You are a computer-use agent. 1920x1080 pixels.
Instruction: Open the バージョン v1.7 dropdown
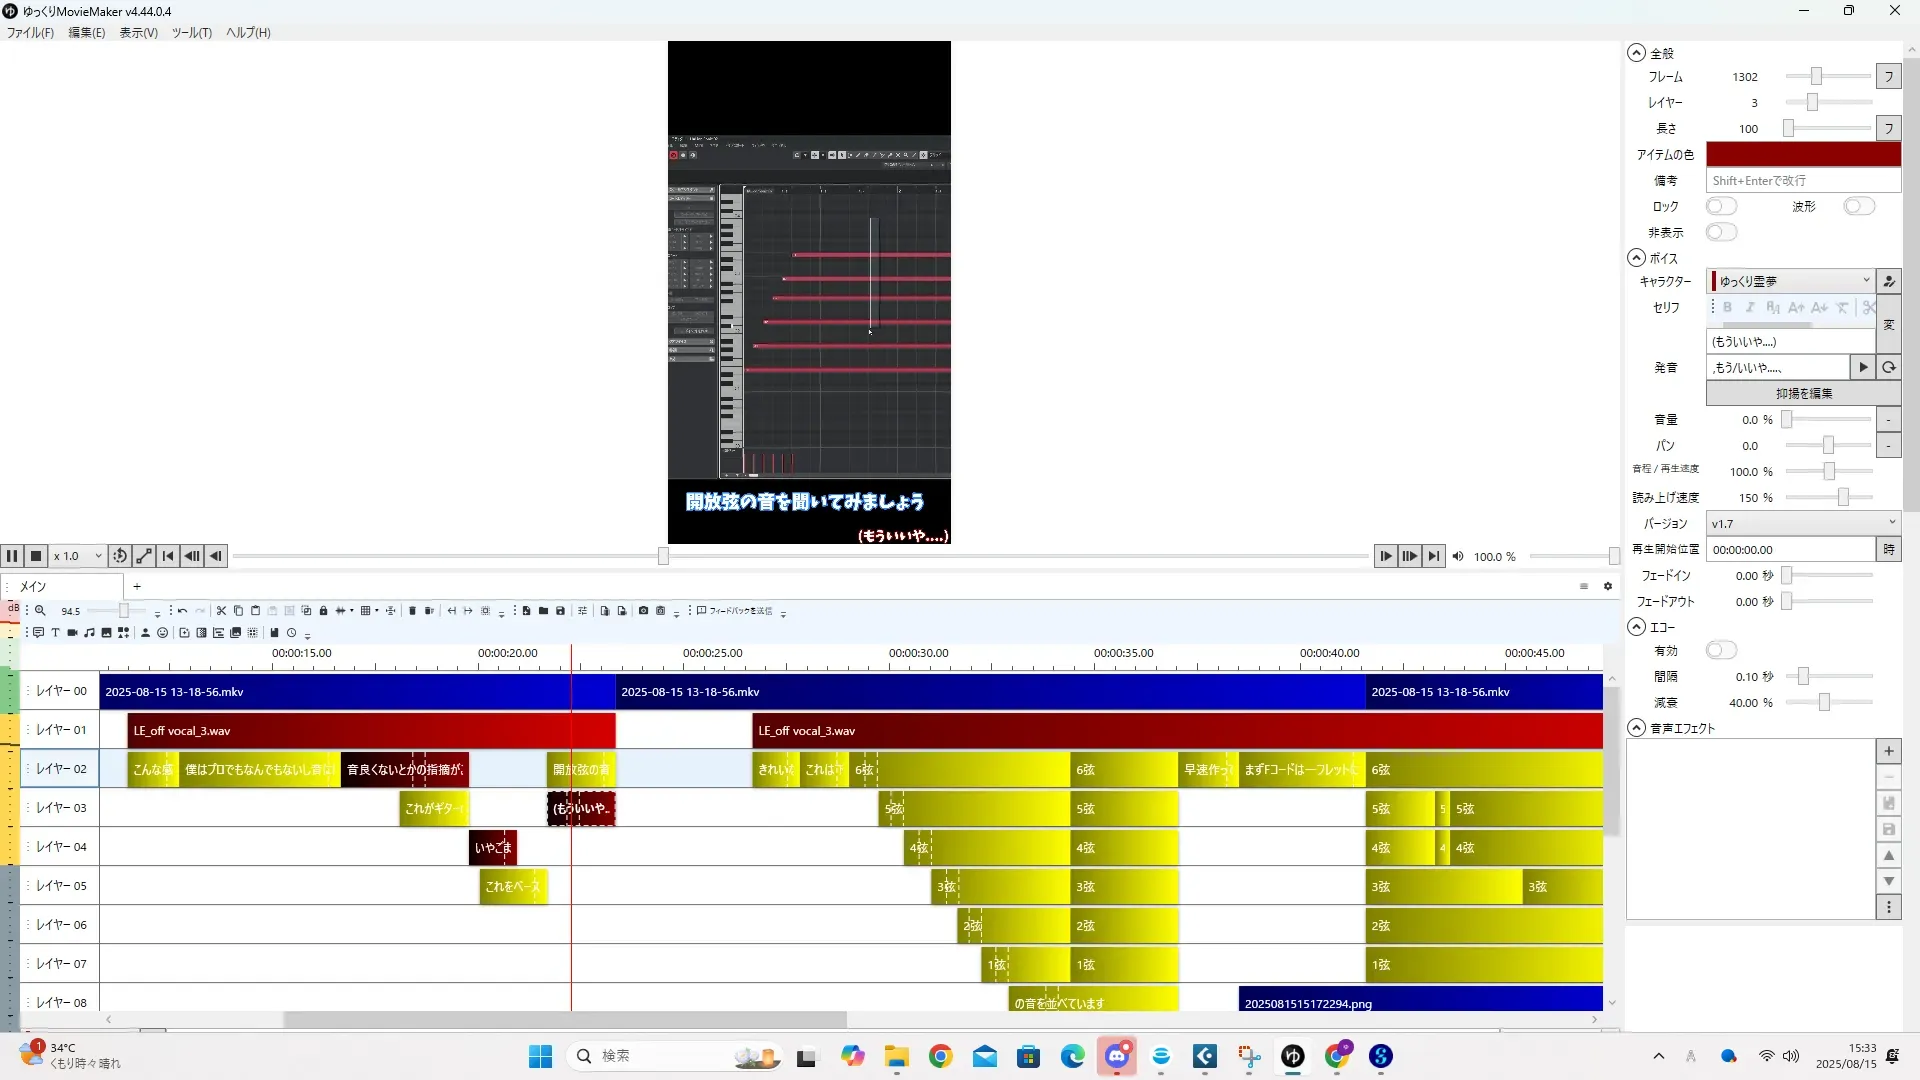(x=1802, y=523)
